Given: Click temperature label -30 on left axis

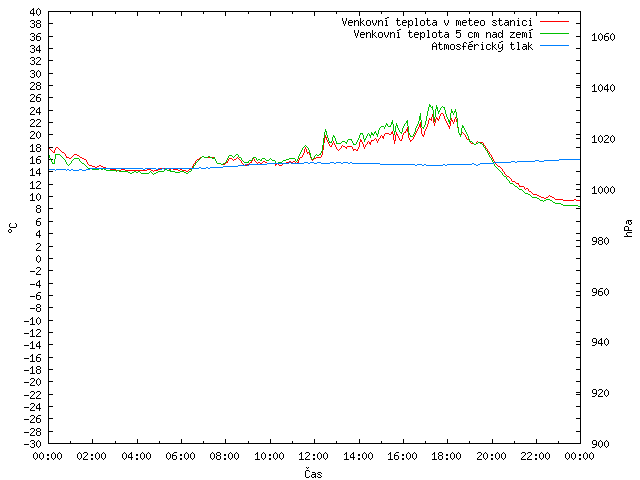Looking at the screenshot, I should point(33,444).
